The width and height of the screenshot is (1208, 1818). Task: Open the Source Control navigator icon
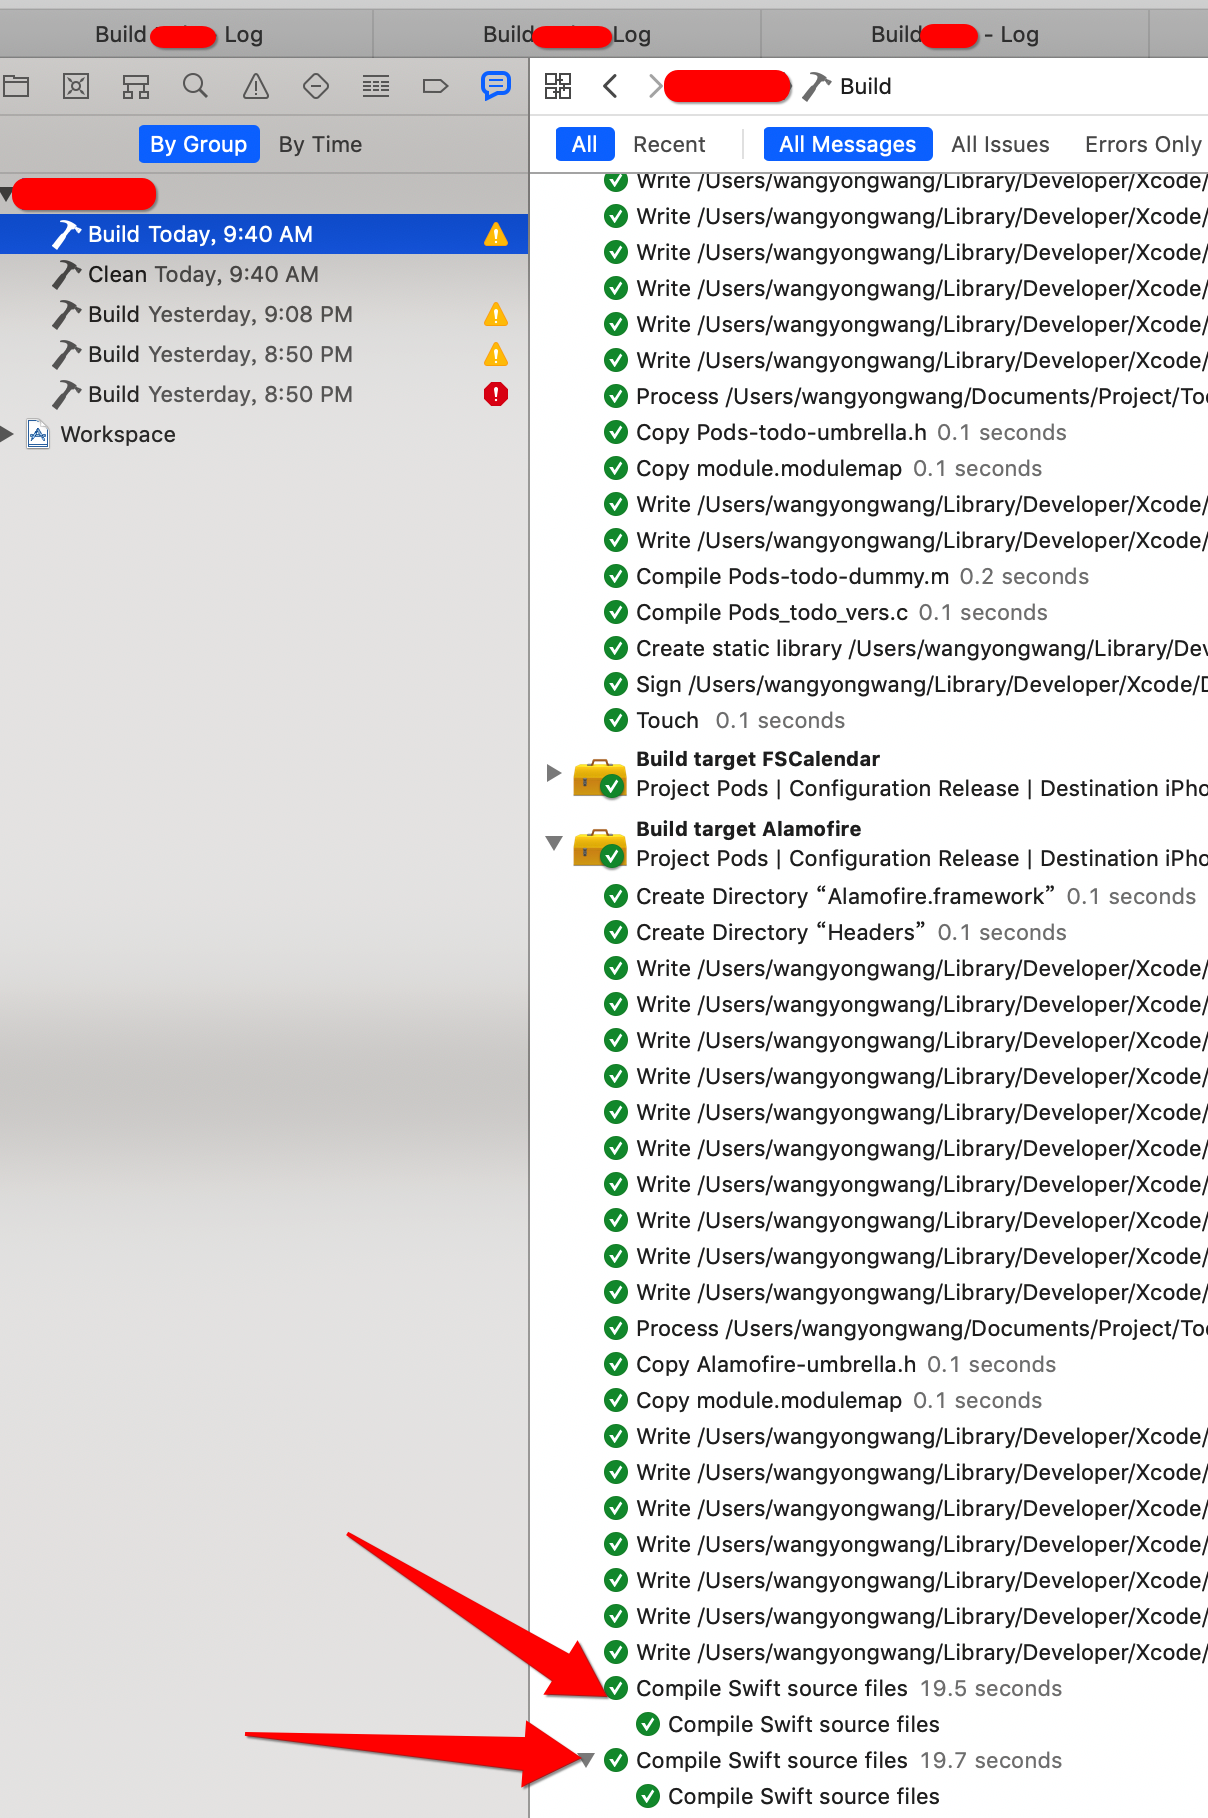coord(76,86)
